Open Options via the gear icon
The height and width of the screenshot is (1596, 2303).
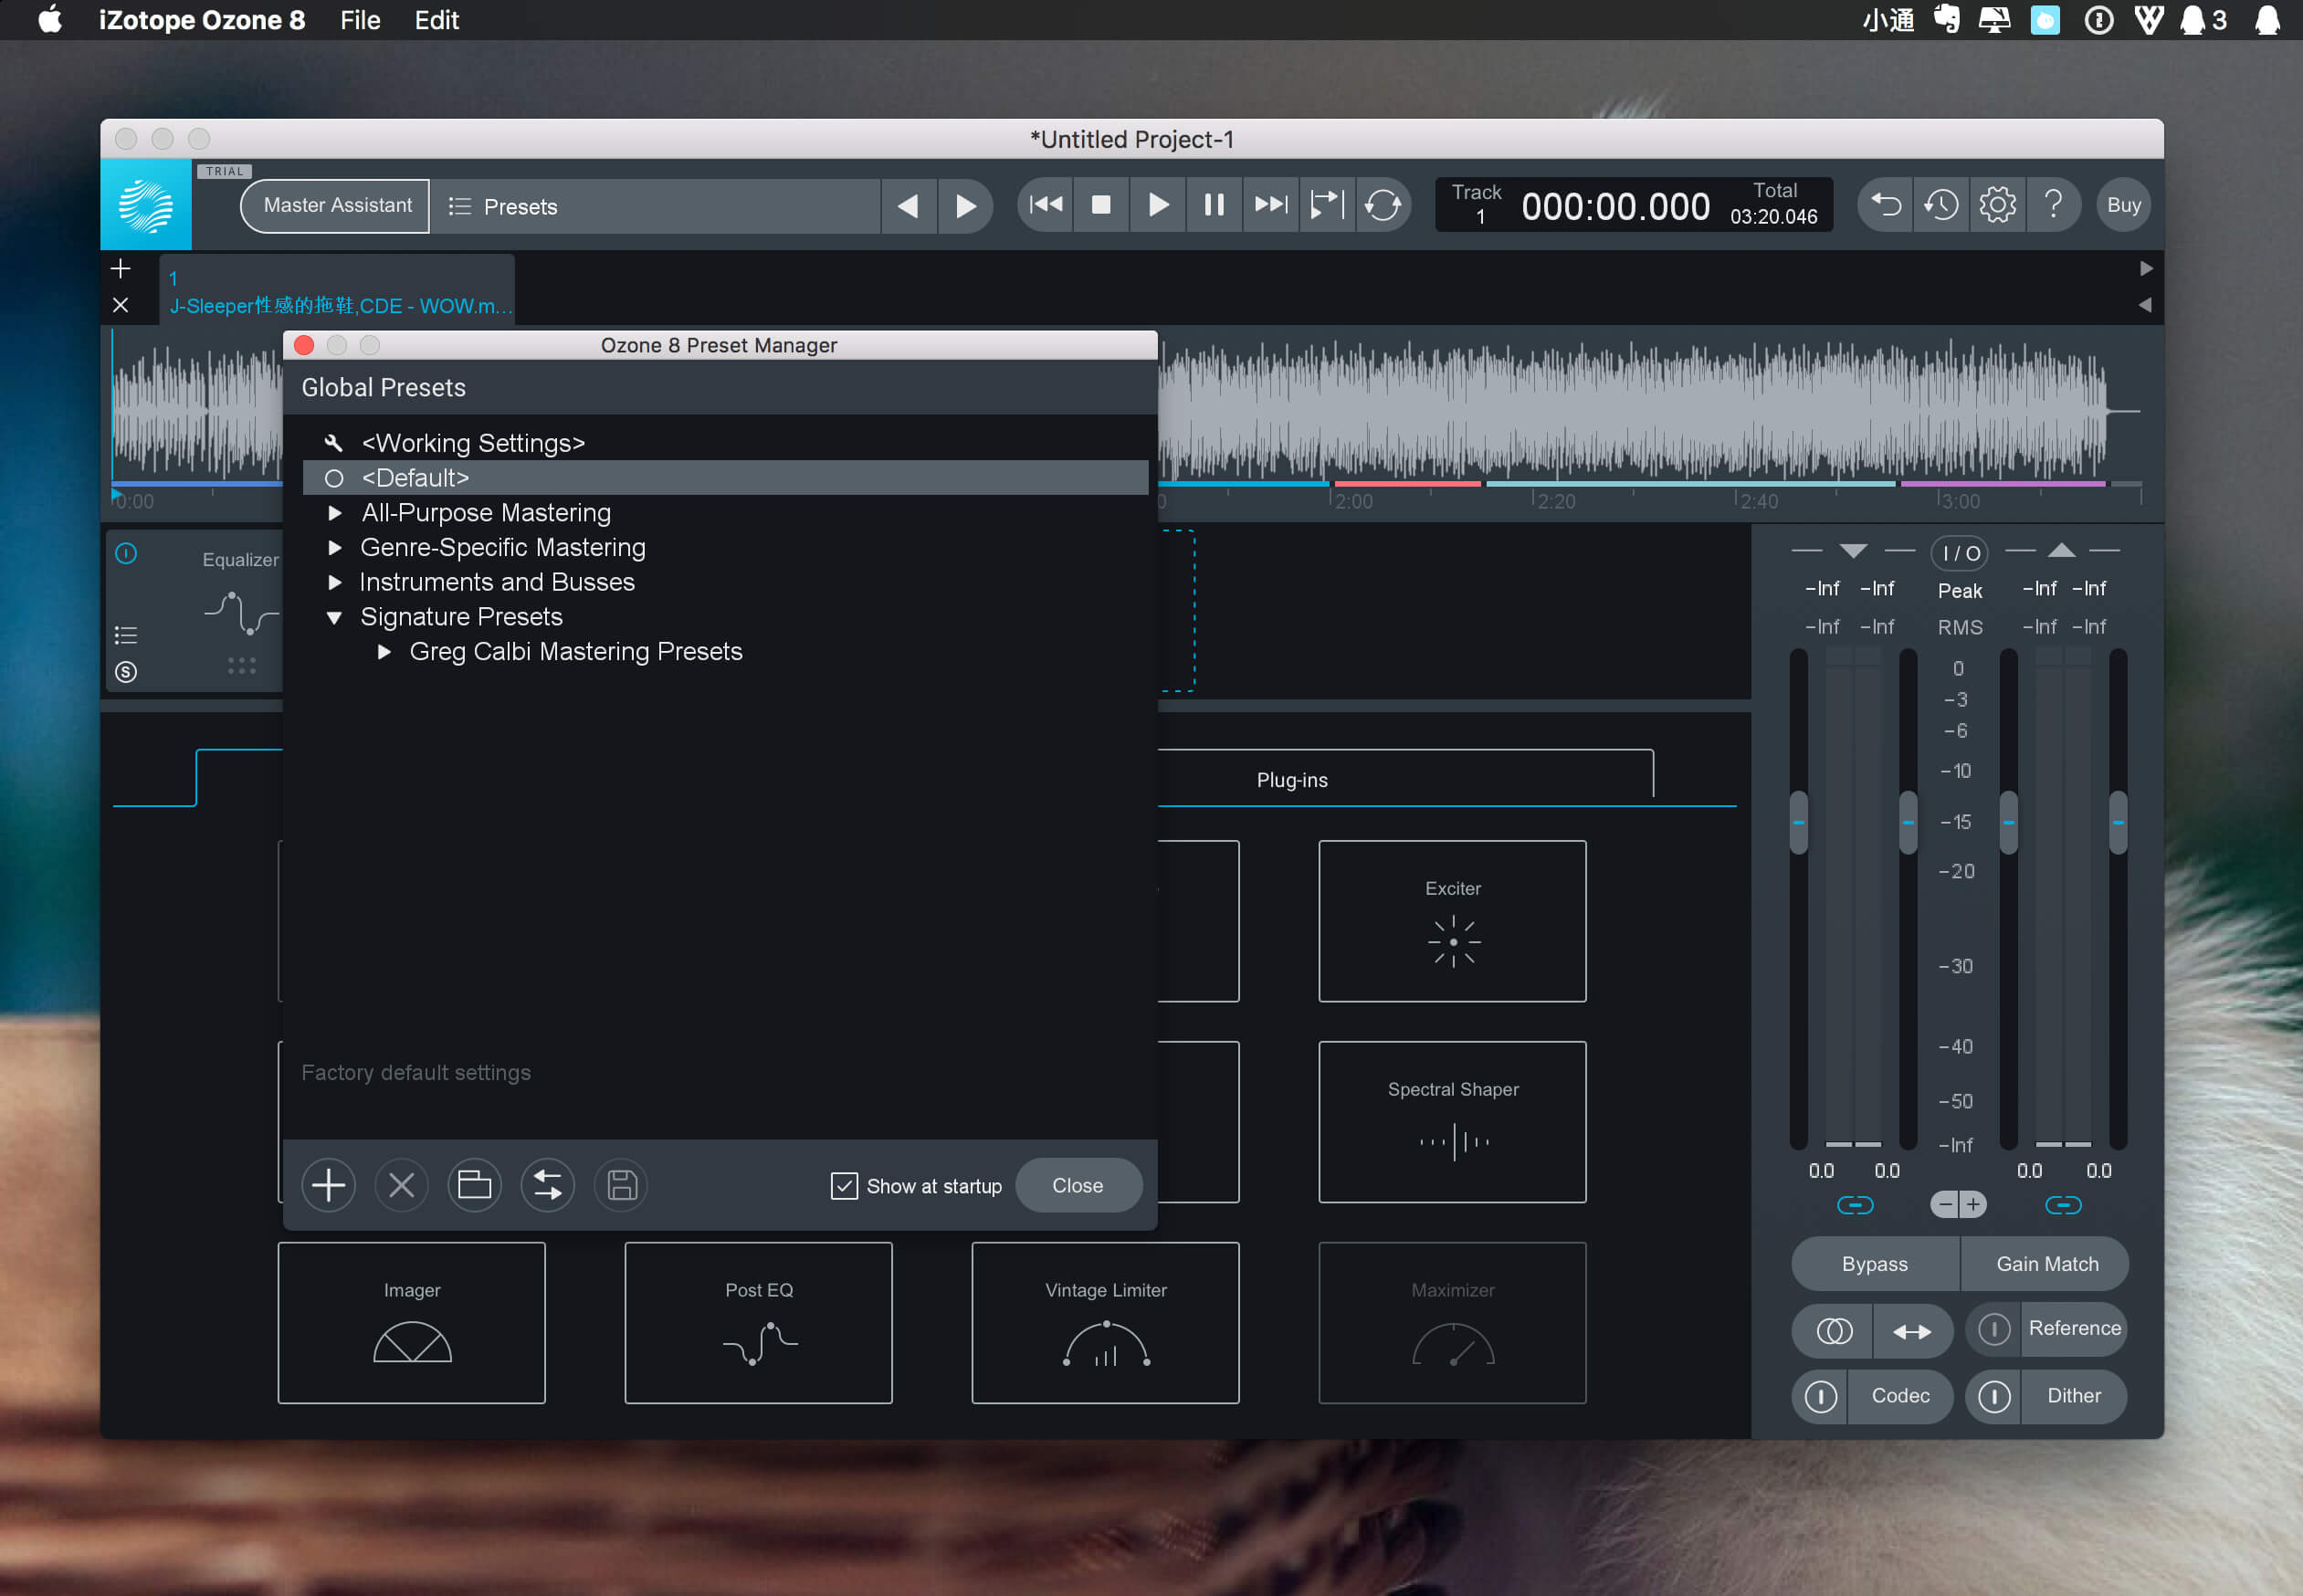pos(1997,205)
